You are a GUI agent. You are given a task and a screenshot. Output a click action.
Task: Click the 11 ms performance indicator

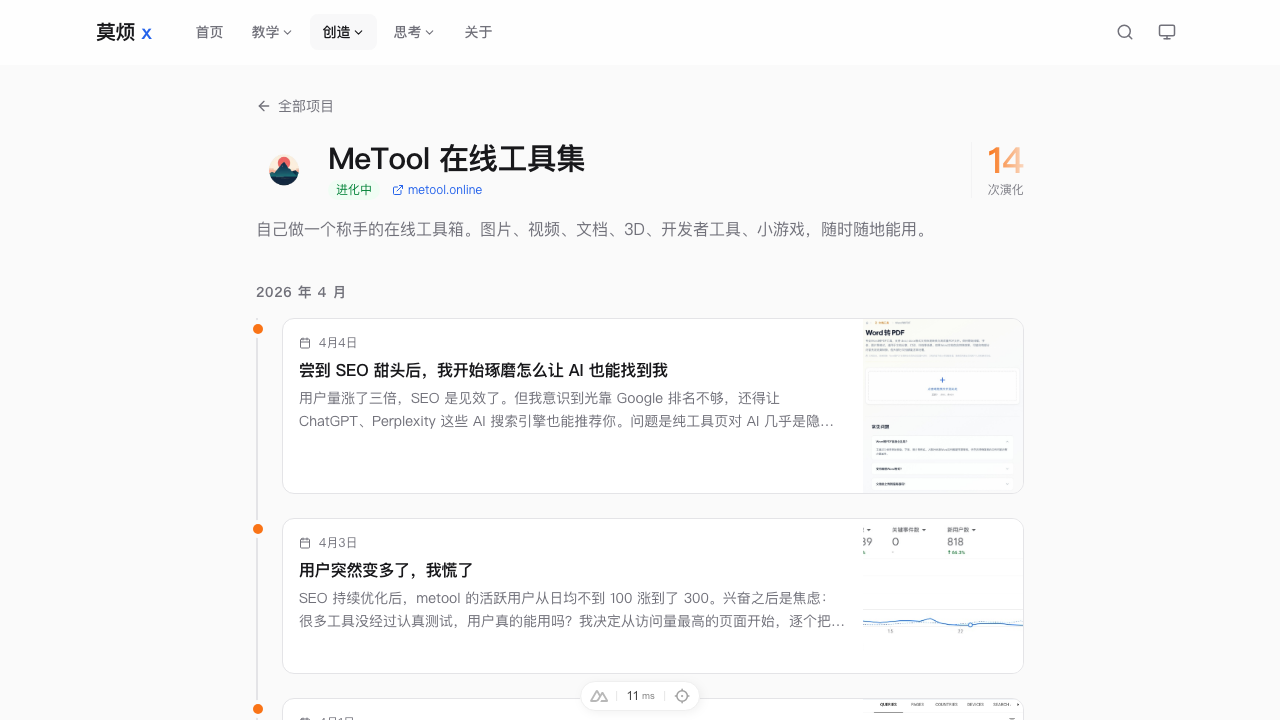click(x=640, y=695)
